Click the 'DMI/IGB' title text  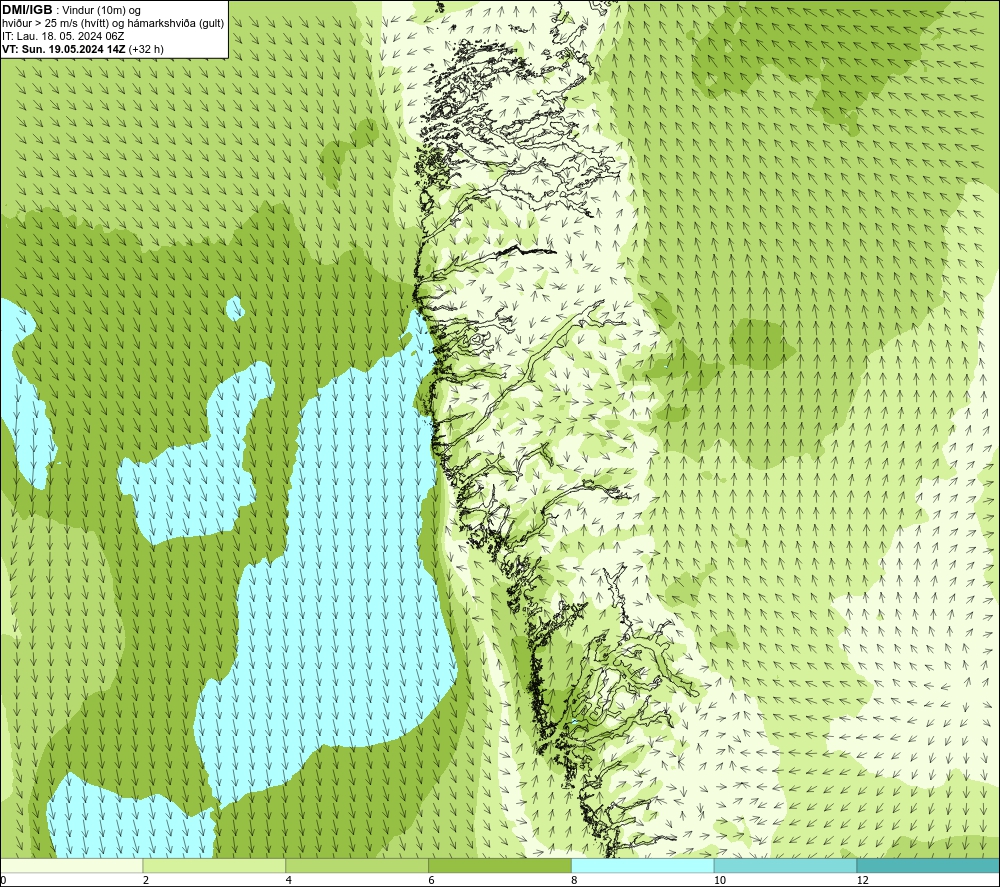pos(27,10)
